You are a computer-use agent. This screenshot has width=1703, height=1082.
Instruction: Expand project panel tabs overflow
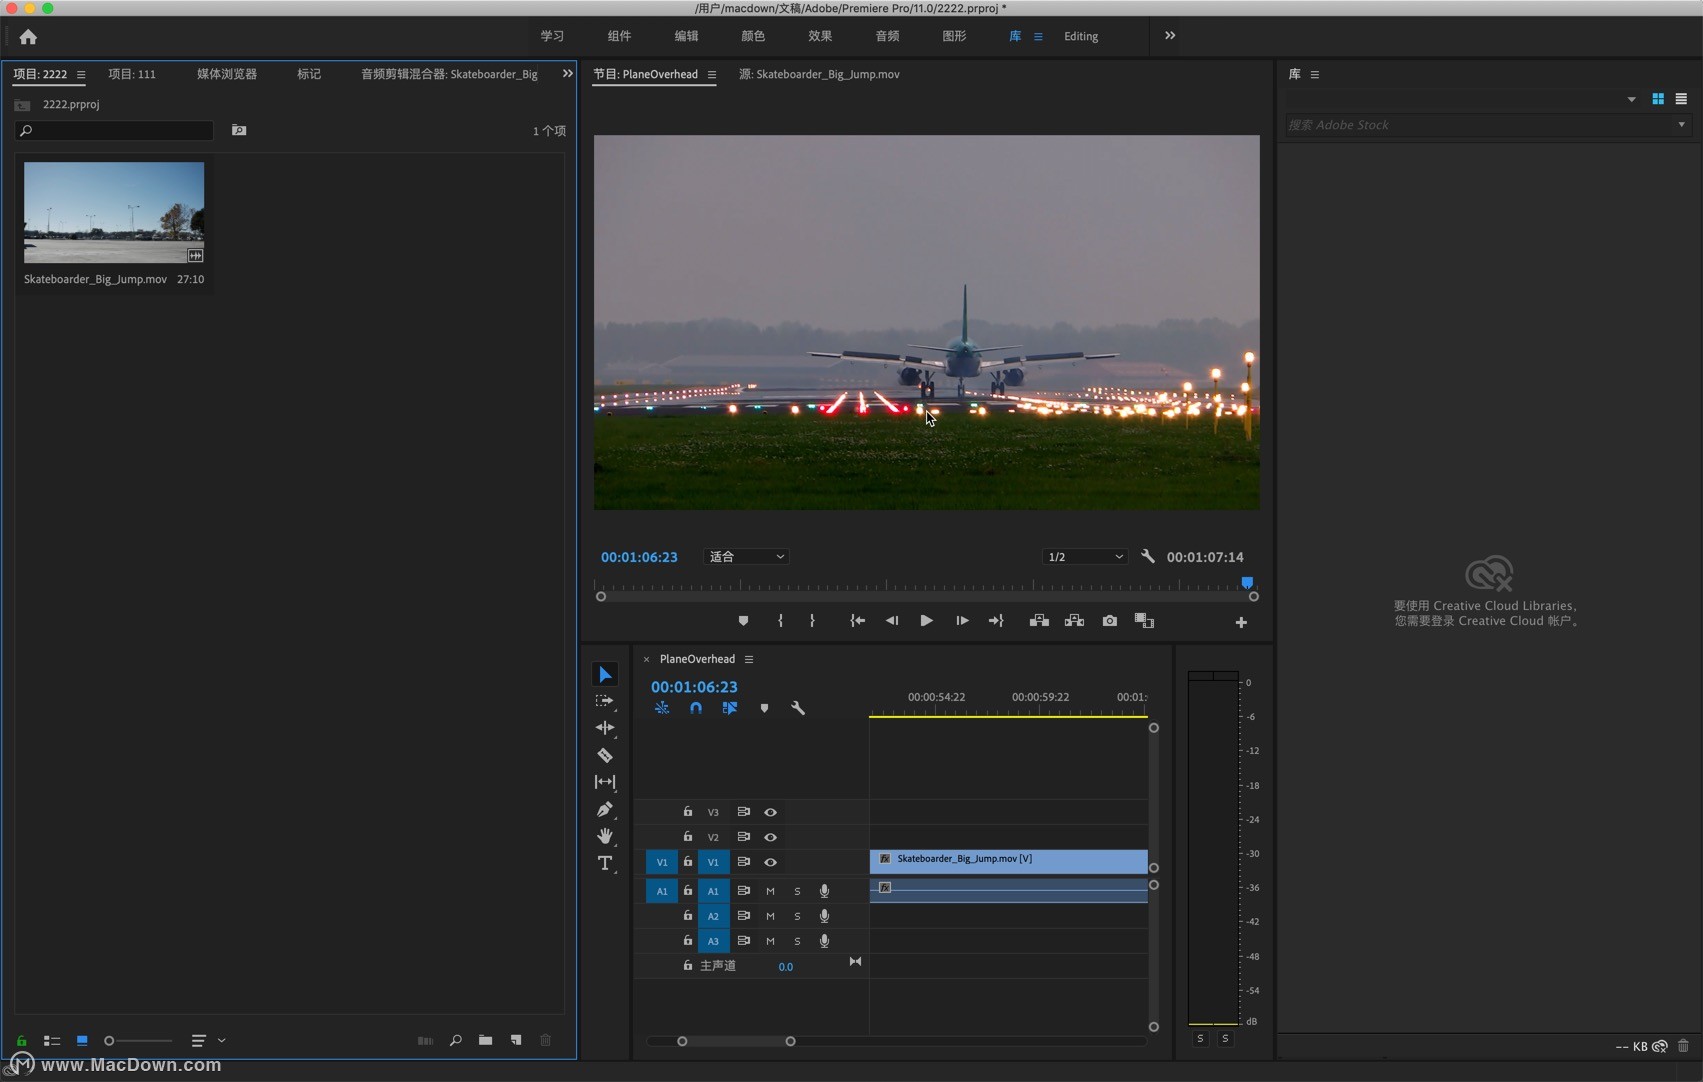[x=568, y=74]
